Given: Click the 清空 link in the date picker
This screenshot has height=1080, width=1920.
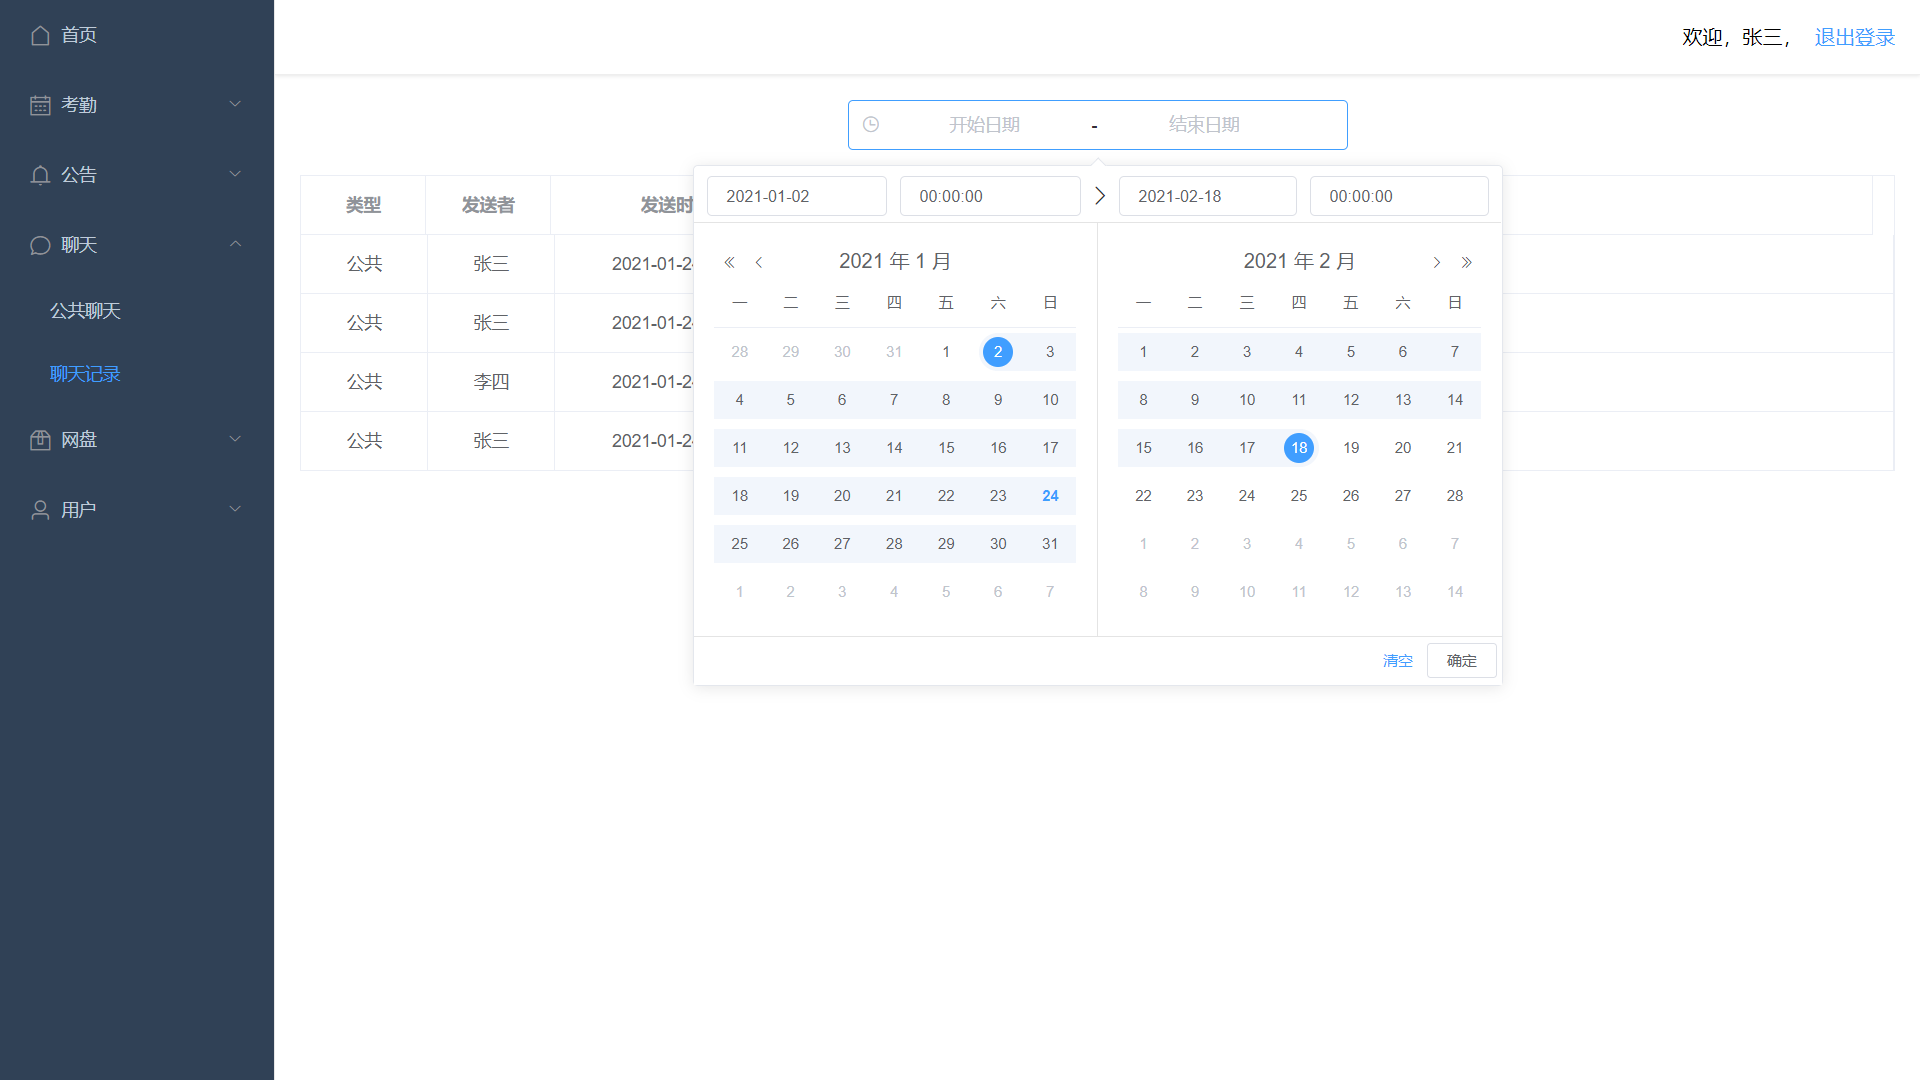Looking at the screenshot, I should 1398,661.
